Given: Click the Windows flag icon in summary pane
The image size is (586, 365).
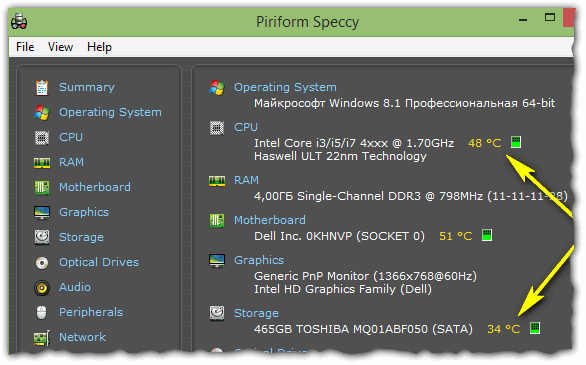Looking at the screenshot, I should tap(217, 88).
